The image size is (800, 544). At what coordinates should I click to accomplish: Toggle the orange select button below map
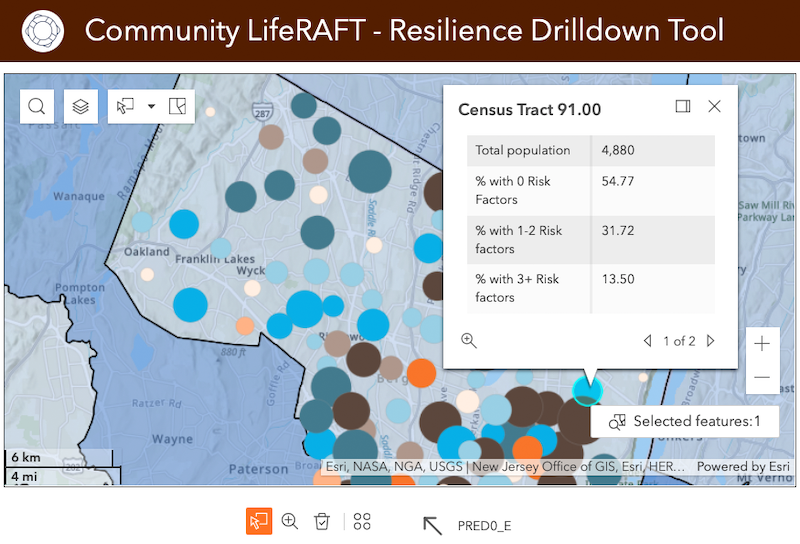tap(259, 521)
